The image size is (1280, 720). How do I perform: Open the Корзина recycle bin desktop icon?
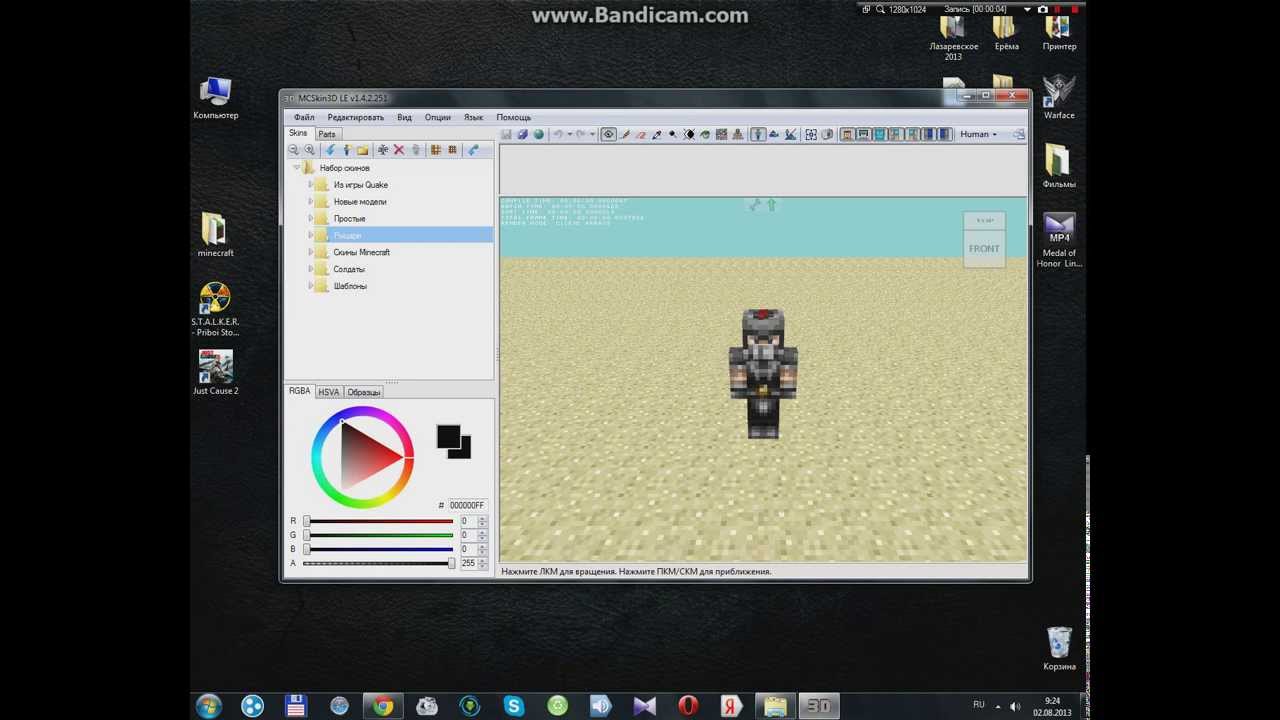point(1059,649)
